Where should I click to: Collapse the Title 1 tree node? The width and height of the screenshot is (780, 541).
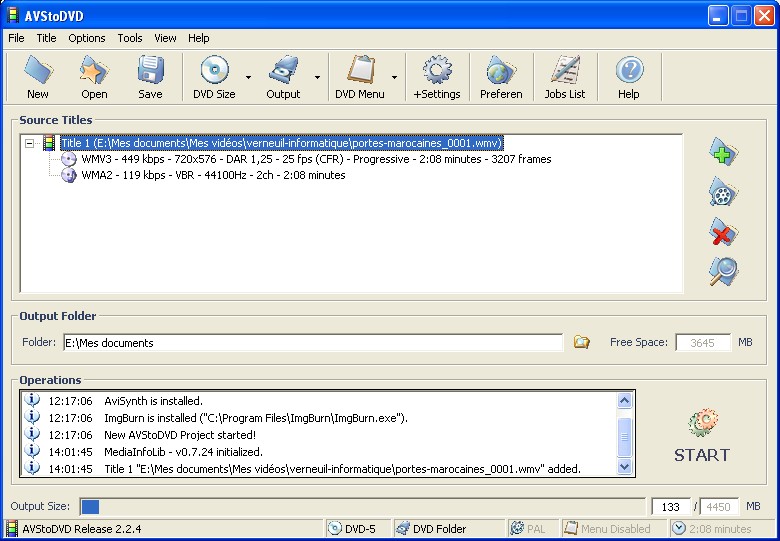tap(30, 143)
